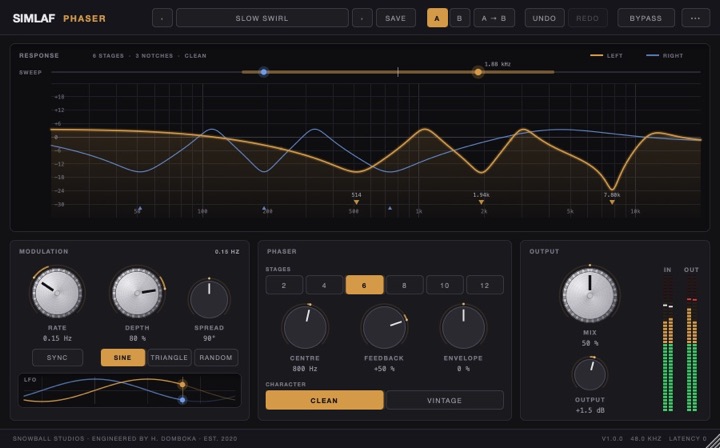Select the VINTAGE character mode
Screen dimensions: 720x448
pos(444,400)
